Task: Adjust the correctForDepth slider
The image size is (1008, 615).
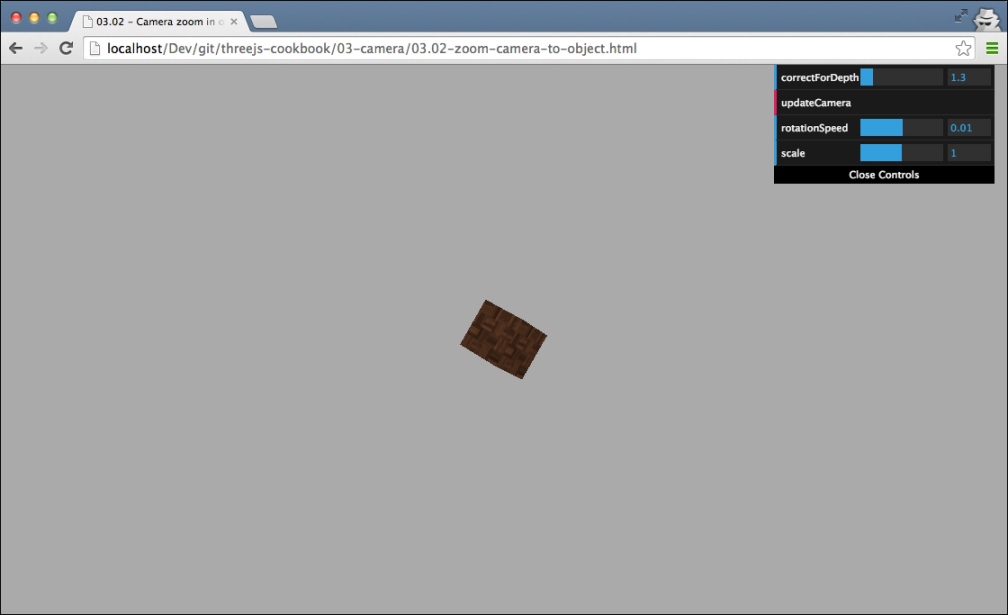Action: tap(901, 77)
